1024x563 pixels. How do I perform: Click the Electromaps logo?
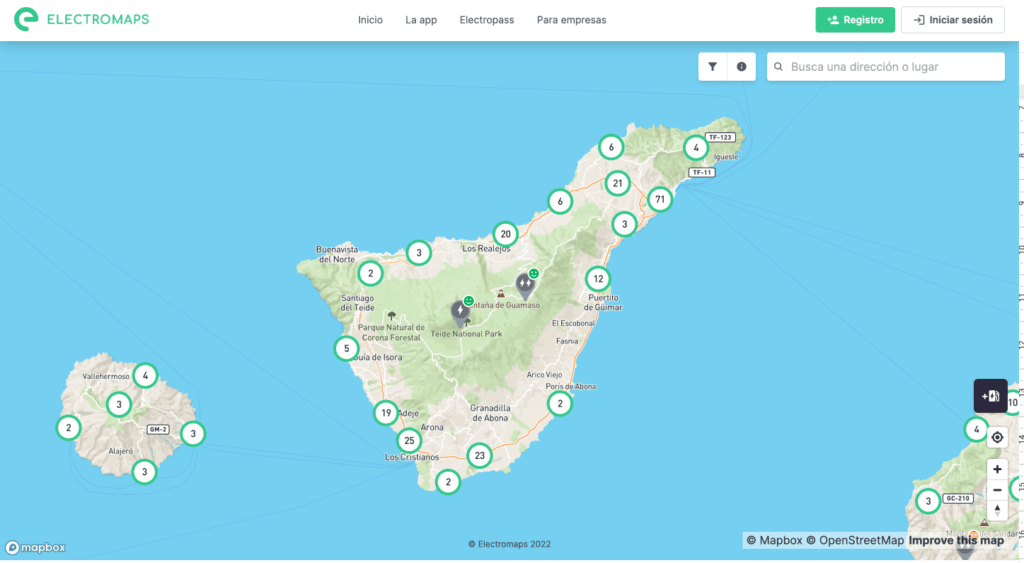(x=82, y=19)
